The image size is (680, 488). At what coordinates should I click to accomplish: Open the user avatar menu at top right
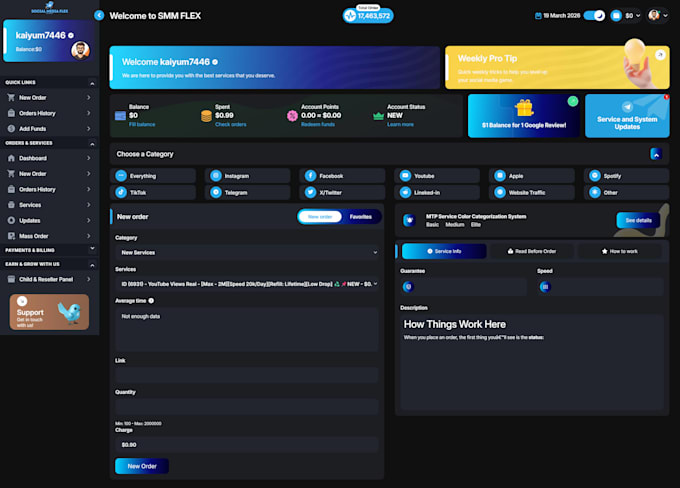(658, 16)
